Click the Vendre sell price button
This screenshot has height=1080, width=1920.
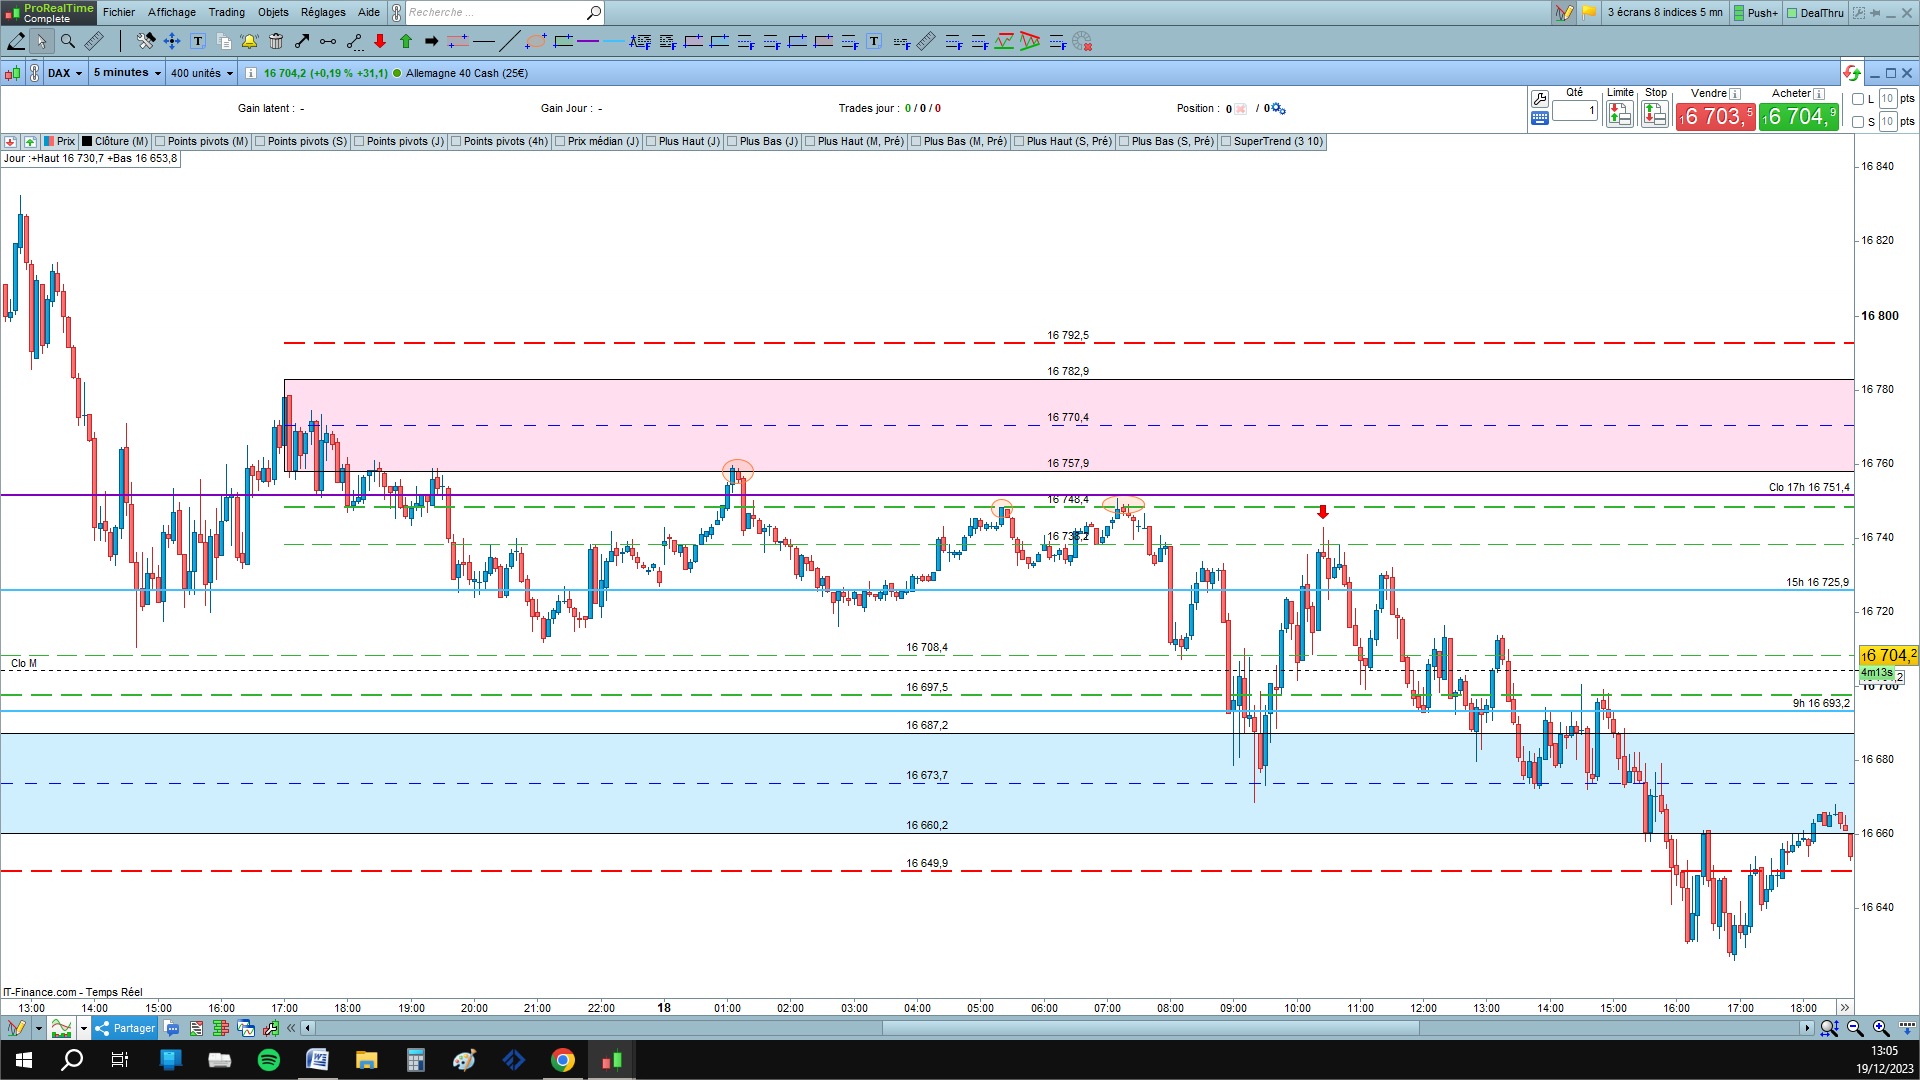pos(1715,117)
